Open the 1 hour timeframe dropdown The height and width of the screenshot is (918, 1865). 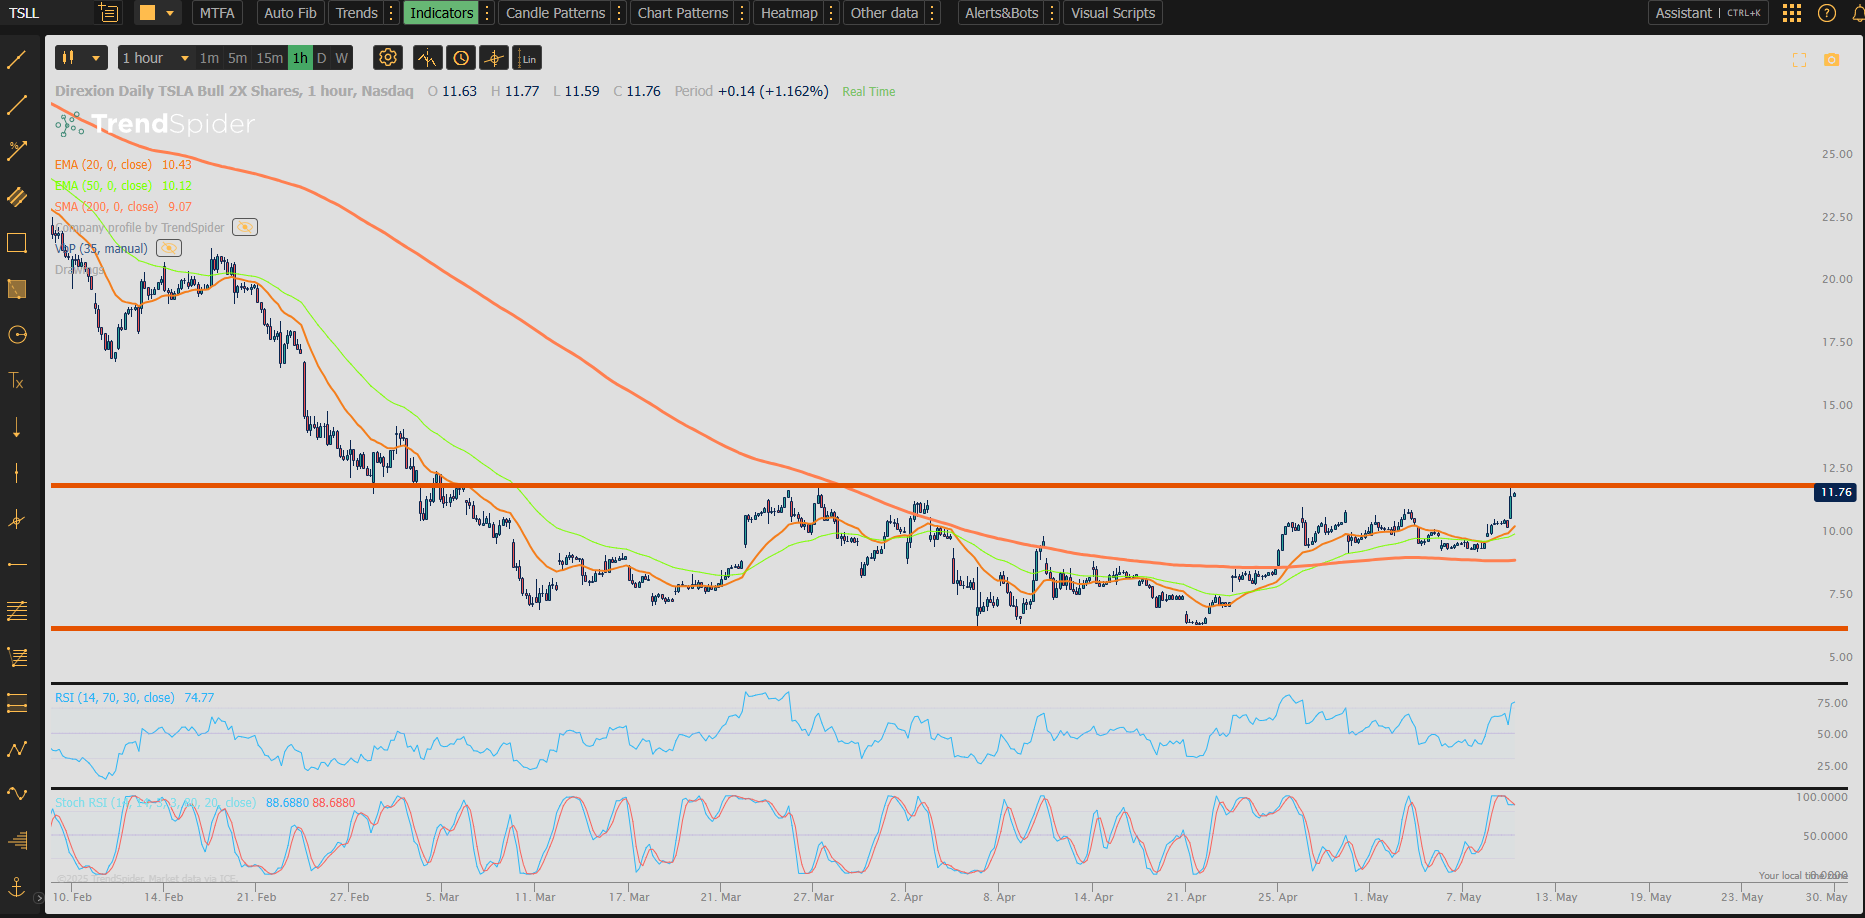point(155,58)
